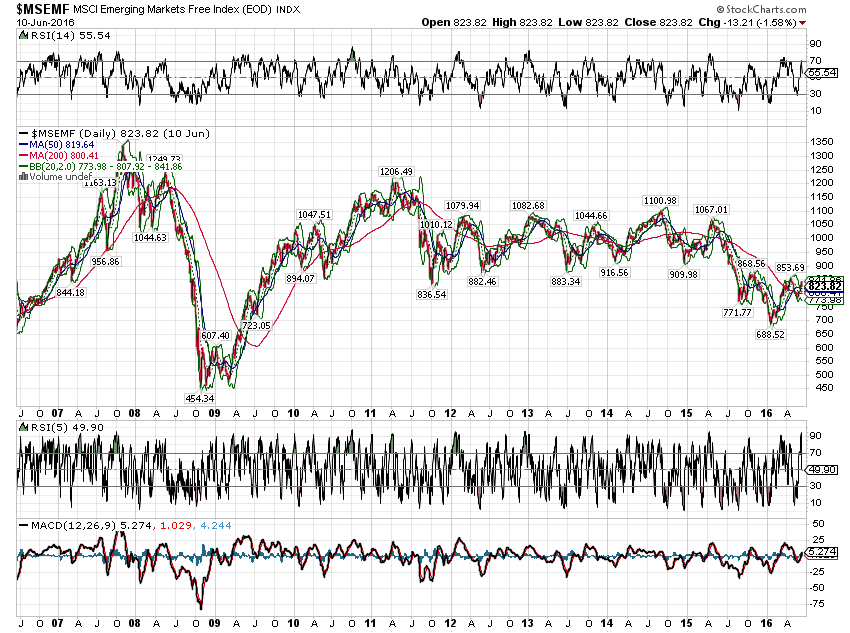Click the MACD(12,26,9) indicator label
The height and width of the screenshot is (633, 850).
[x=73, y=525]
